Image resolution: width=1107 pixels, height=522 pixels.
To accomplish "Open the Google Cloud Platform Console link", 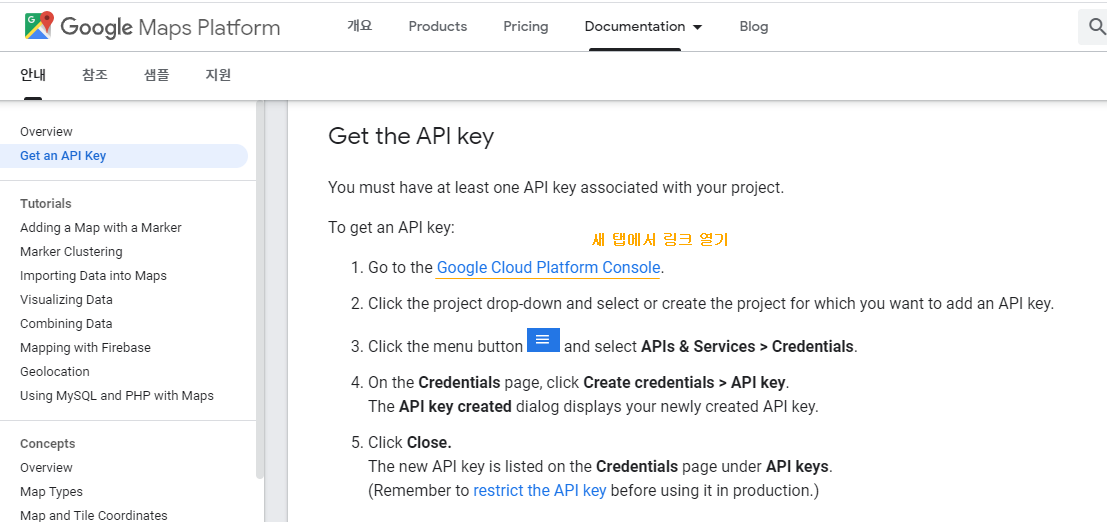I will [x=548, y=268].
